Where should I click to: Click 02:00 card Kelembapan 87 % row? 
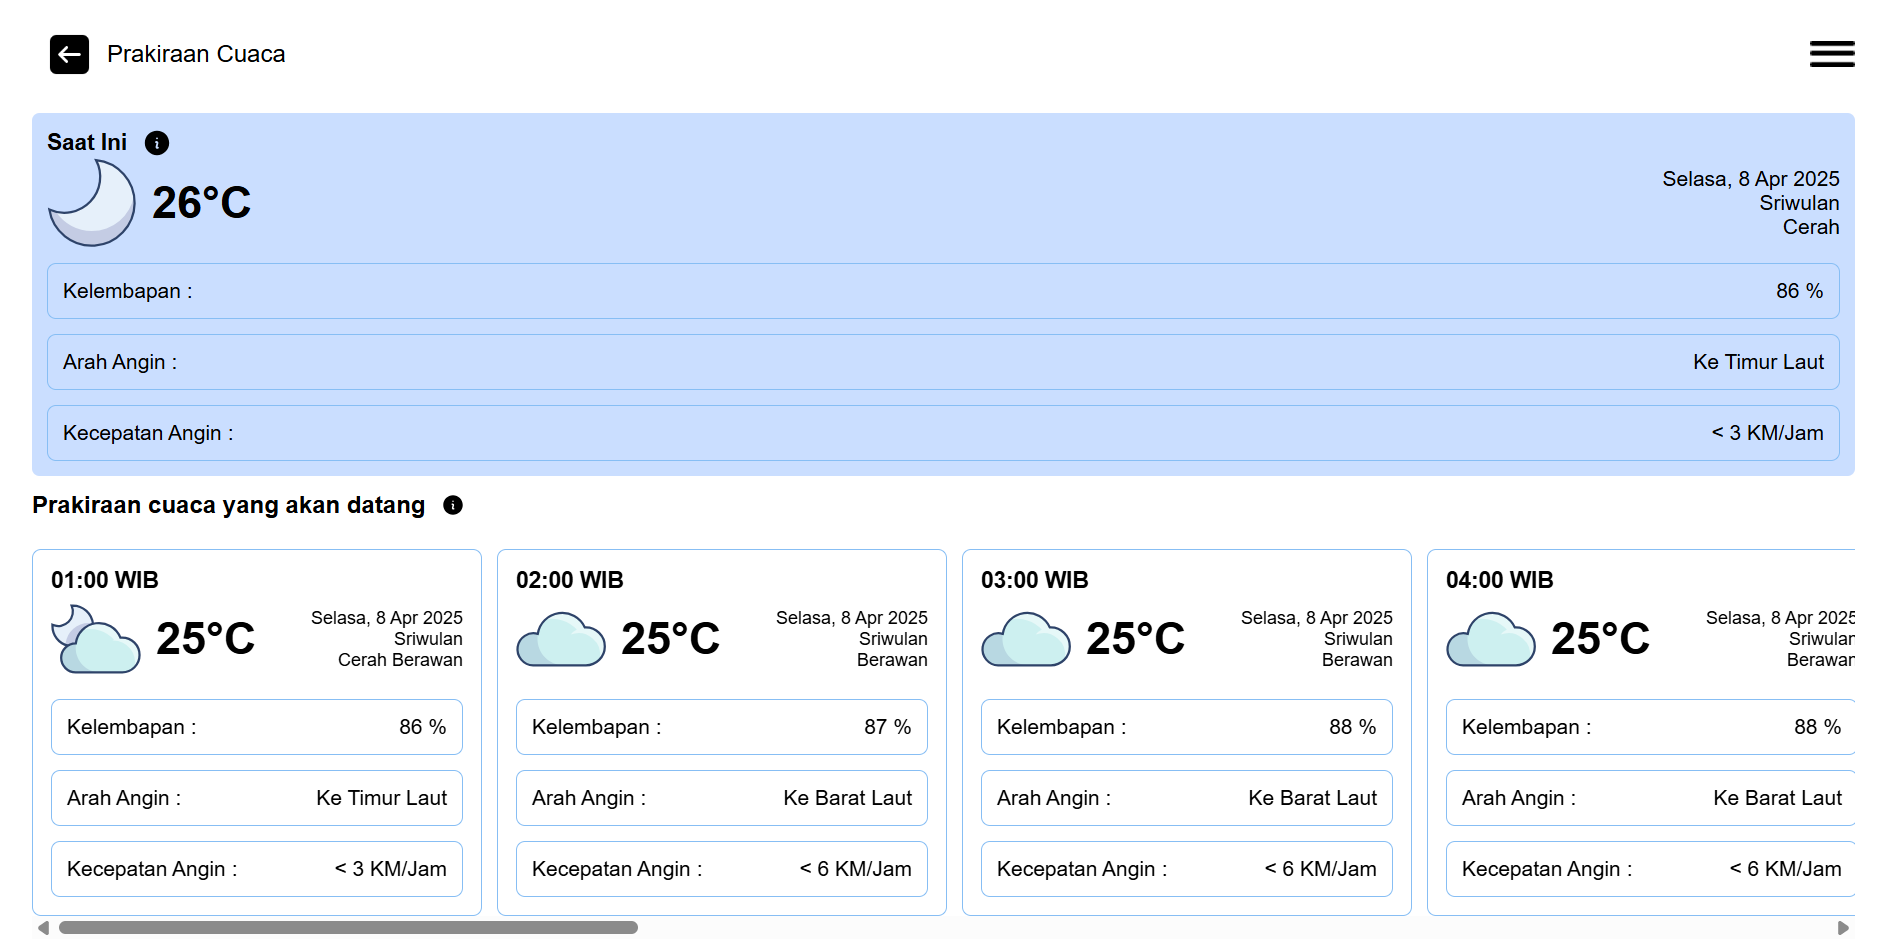tap(722, 727)
